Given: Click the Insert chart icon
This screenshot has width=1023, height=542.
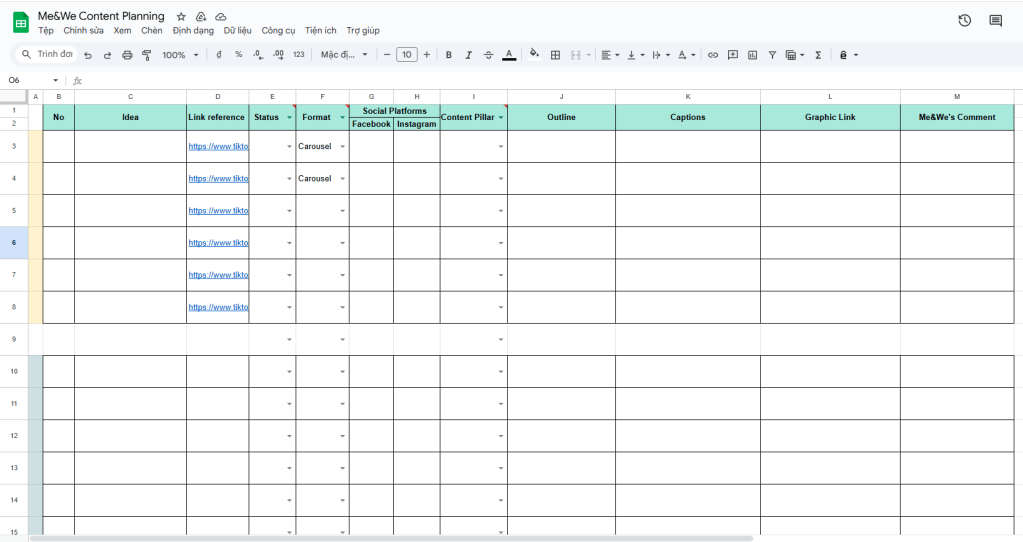Looking at the screenshot, I should [752, 55].
